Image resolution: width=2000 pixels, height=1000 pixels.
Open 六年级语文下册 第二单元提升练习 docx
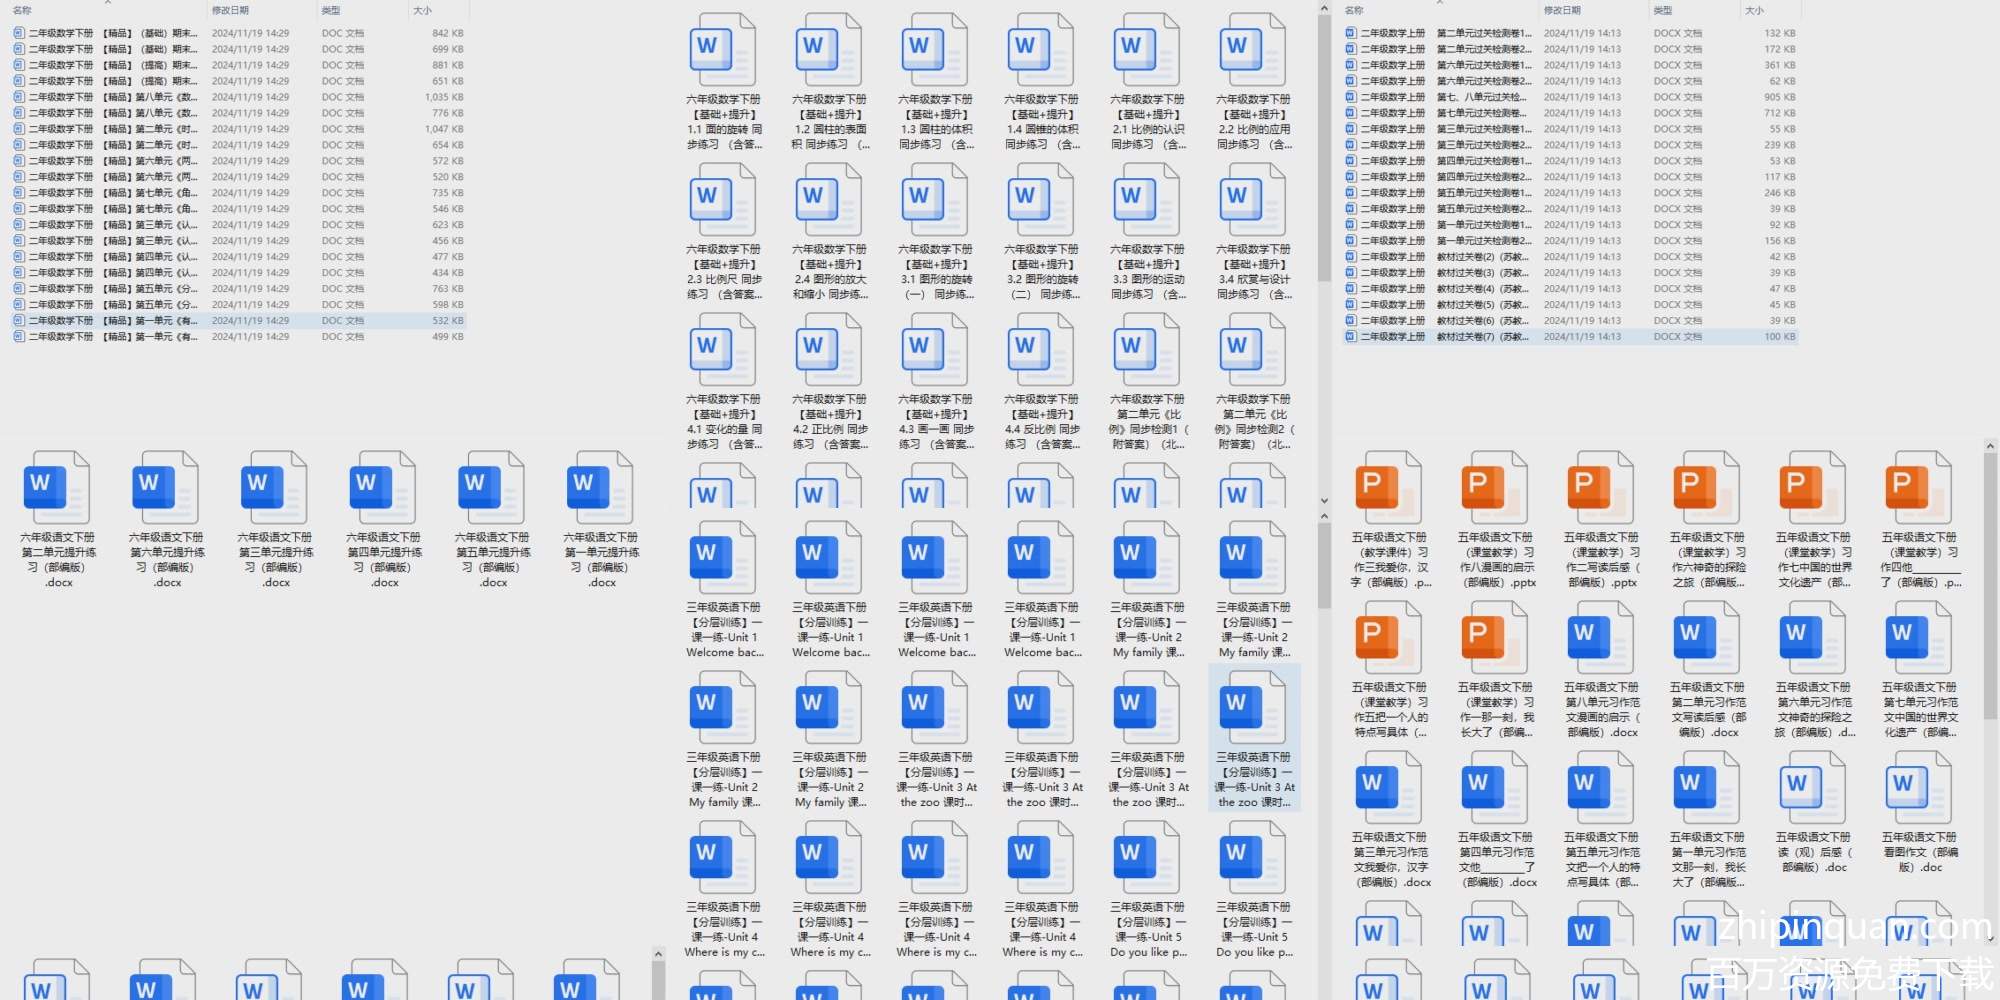click(58, 488)
